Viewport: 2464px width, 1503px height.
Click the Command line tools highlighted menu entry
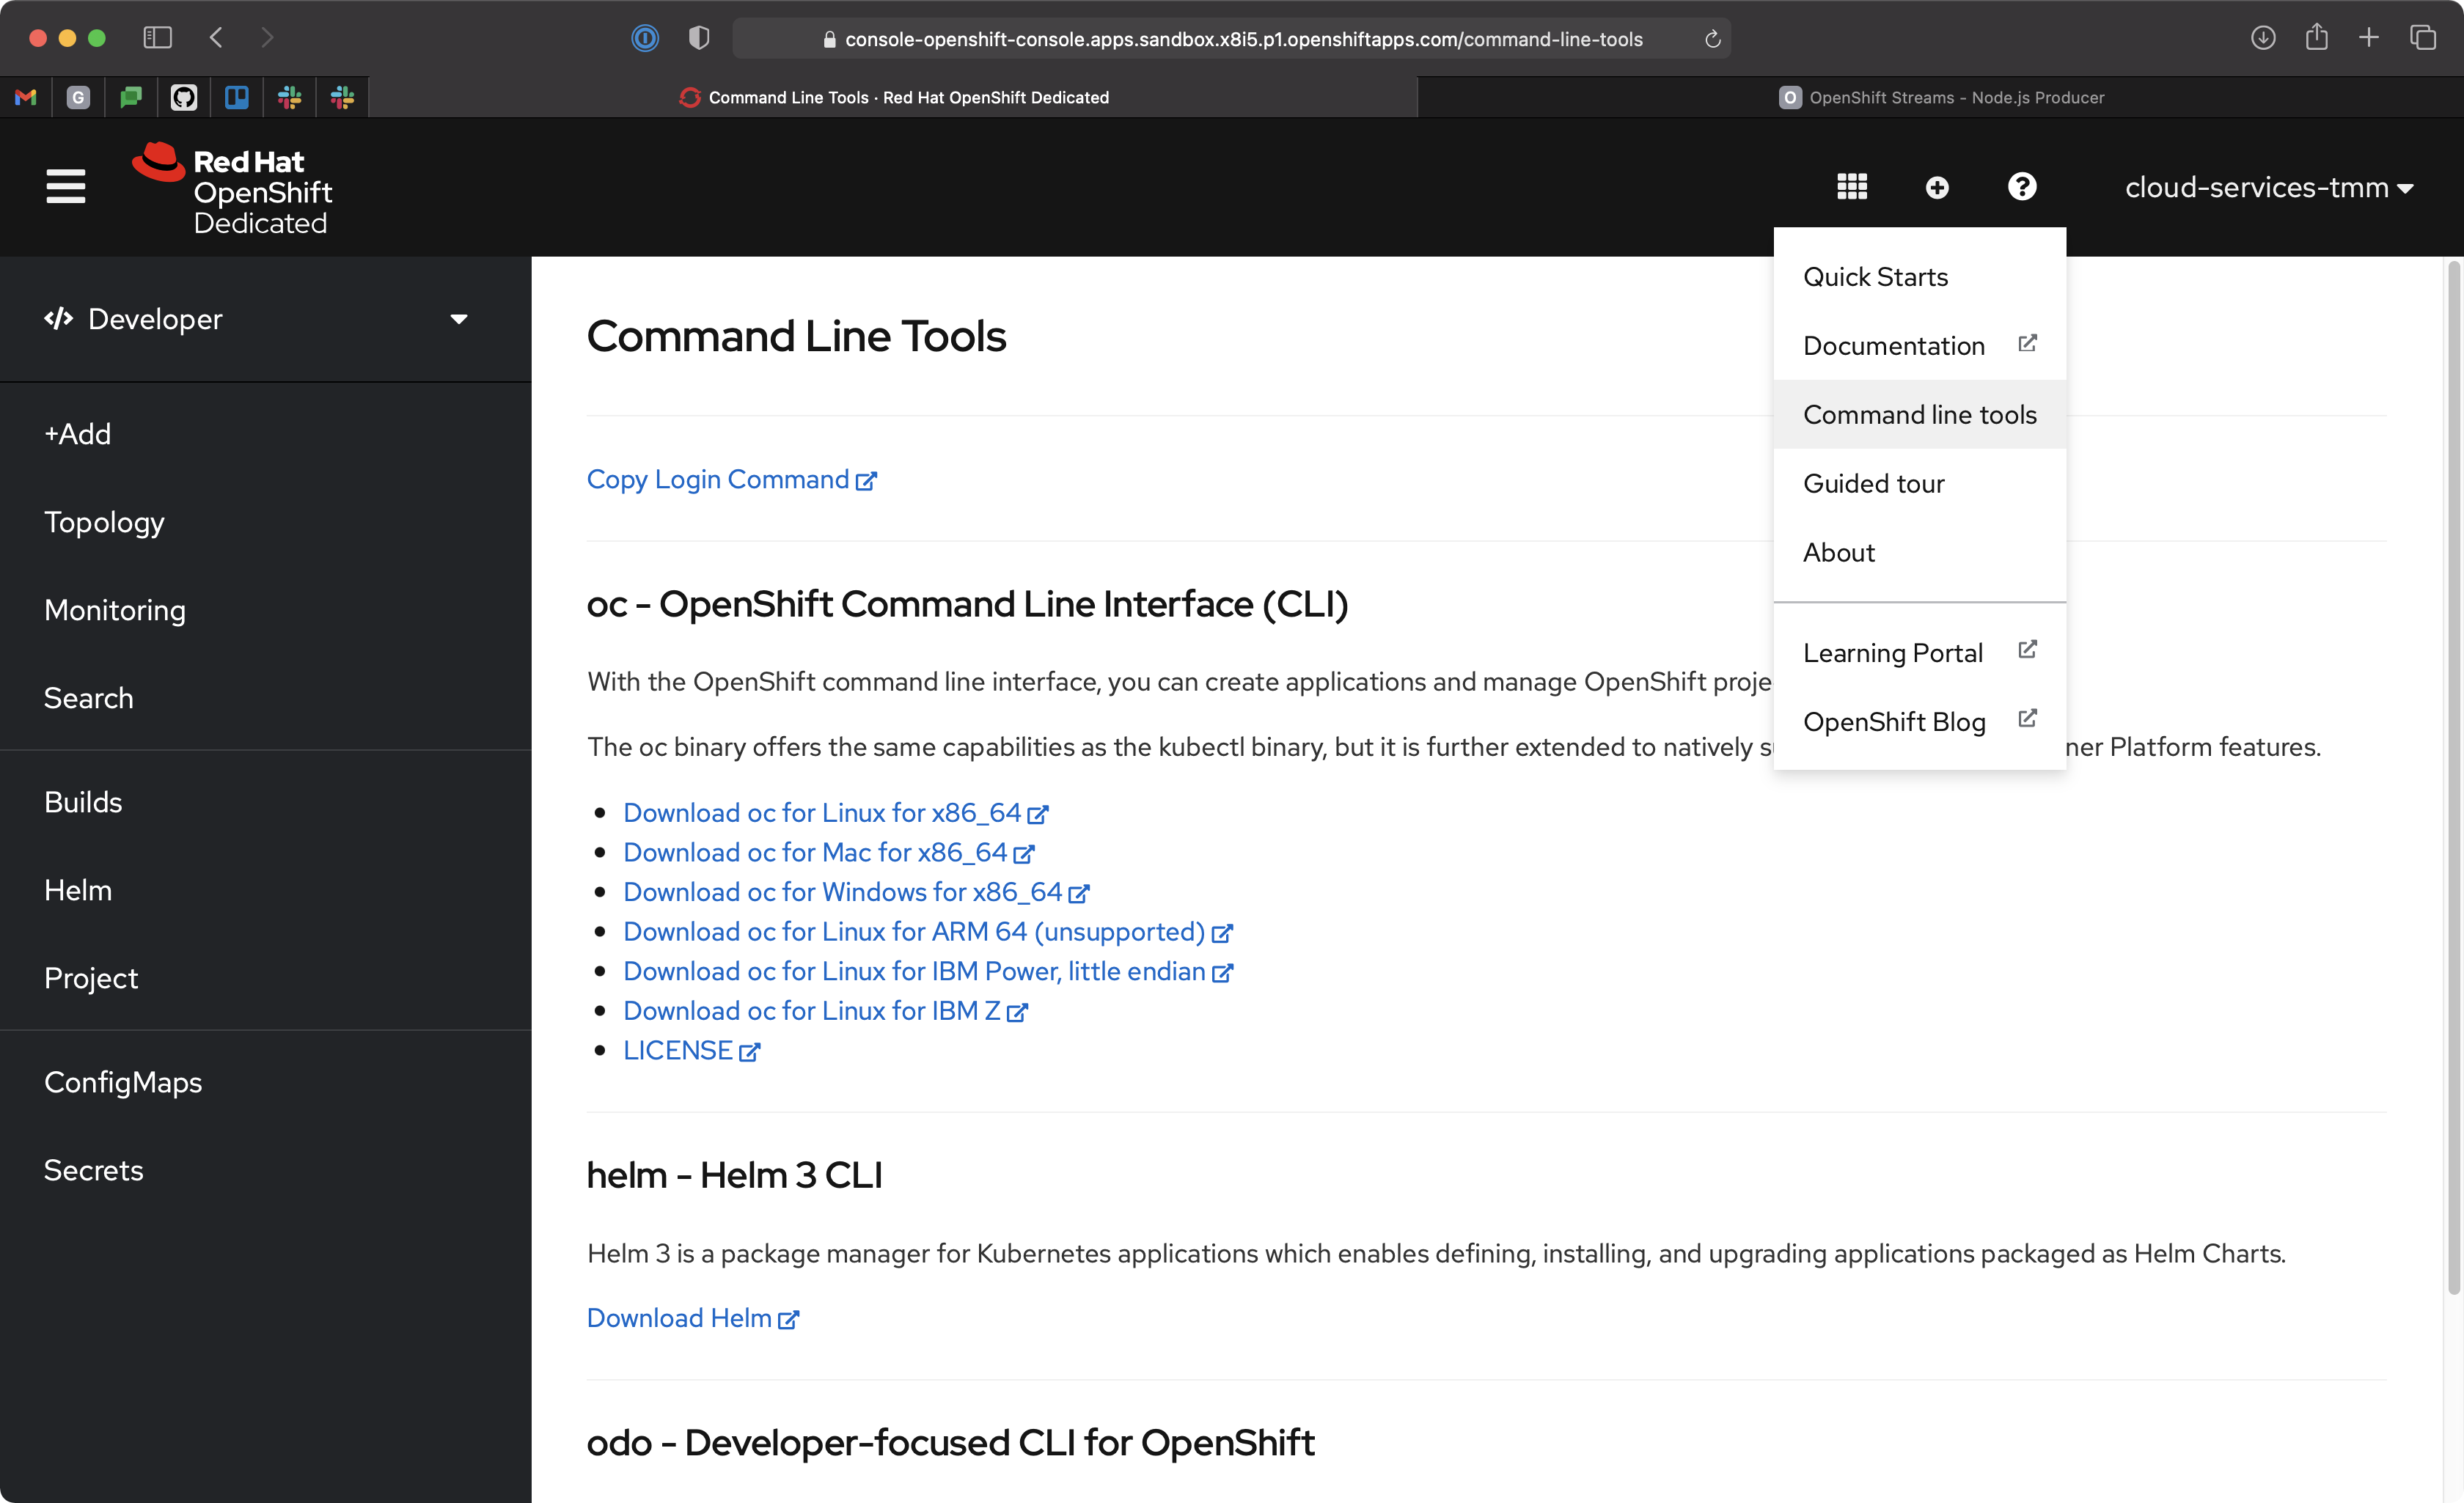point(1920,414)
